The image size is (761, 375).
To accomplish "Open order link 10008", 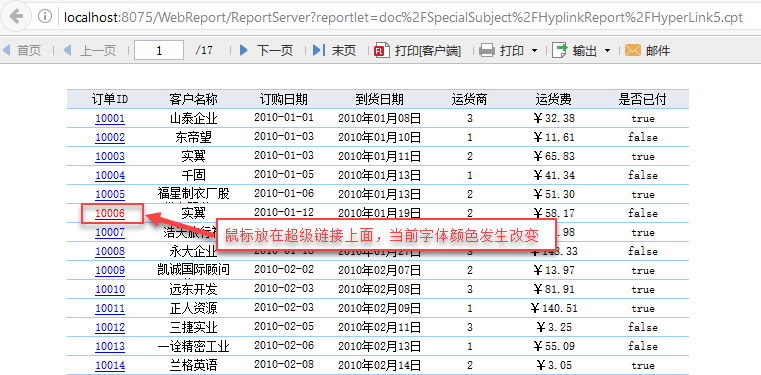I will pyautogui.click(x=110, y=251).
